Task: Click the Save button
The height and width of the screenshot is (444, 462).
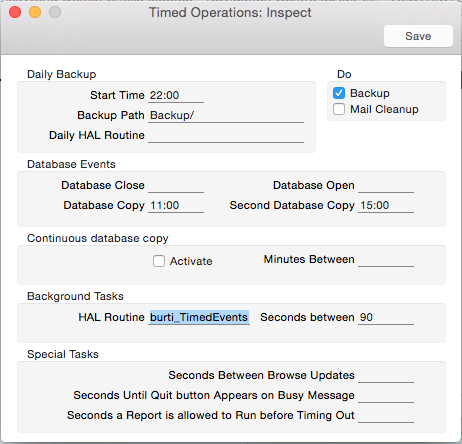Action: coord(418,36)
